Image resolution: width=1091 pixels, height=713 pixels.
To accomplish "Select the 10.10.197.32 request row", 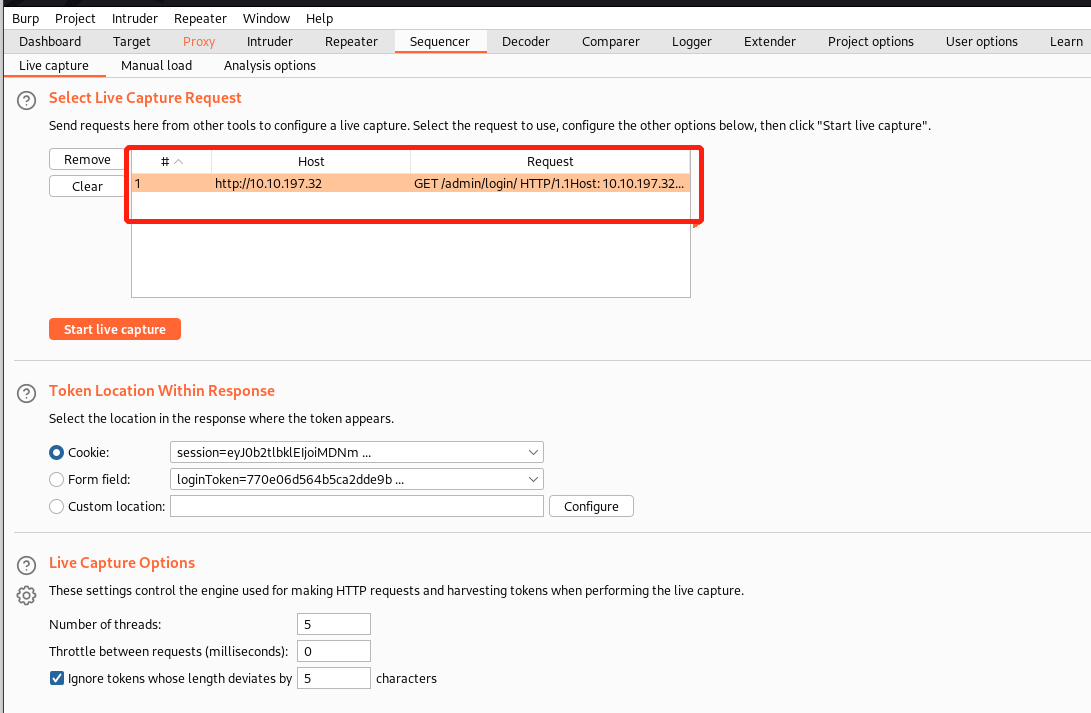I will click(x=410, y=184).
